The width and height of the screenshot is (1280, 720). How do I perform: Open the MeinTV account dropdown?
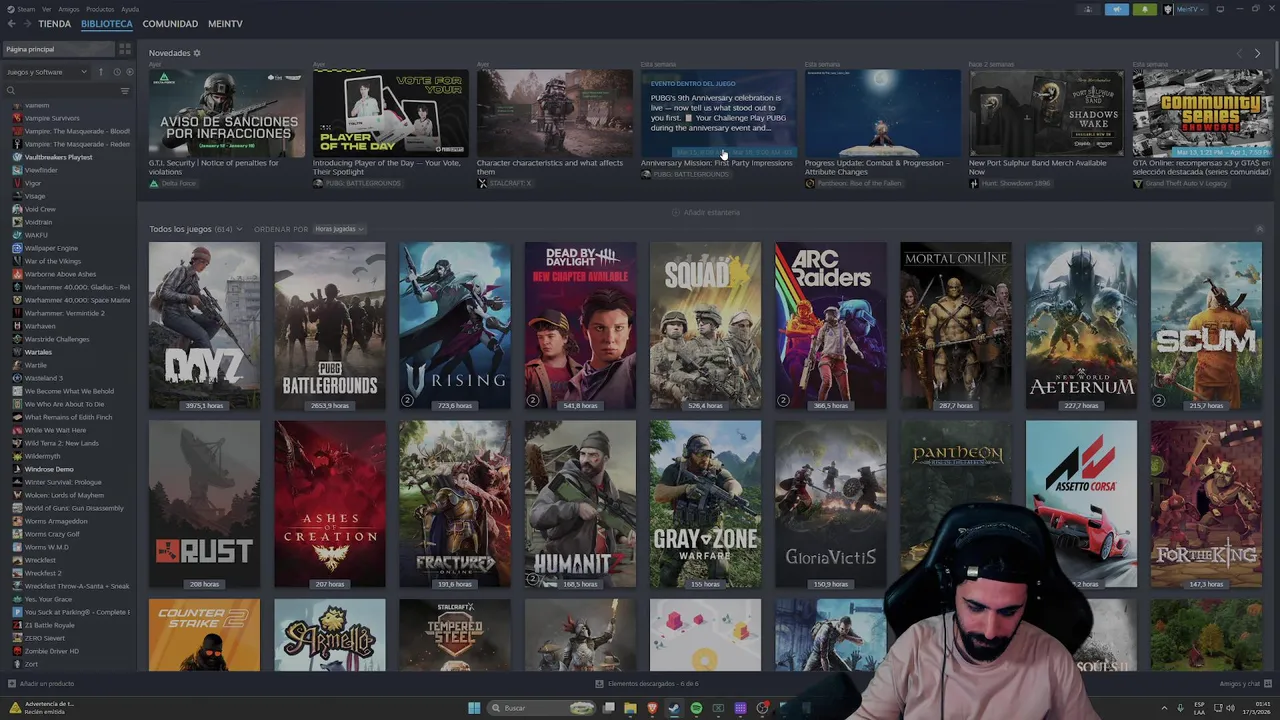[x=1185, y=9]
